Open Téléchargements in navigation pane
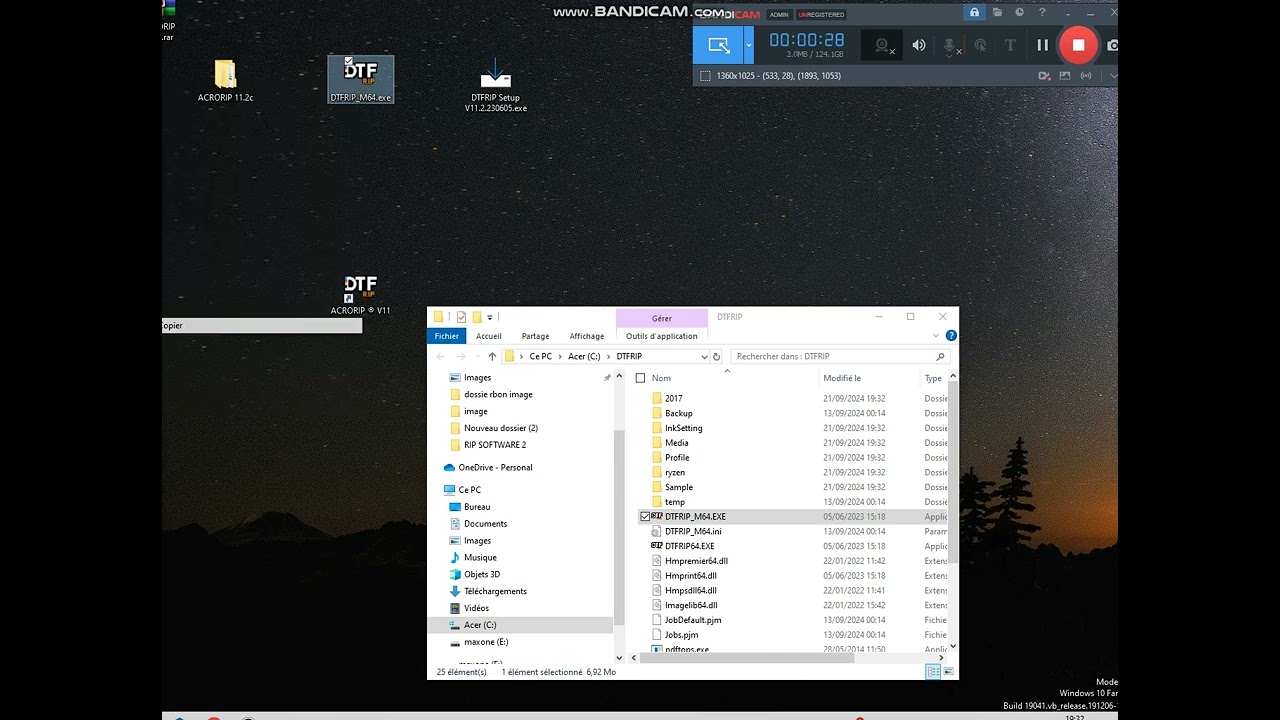The image size is (1280, 720). pyautogui.click(x=495, y=591)
